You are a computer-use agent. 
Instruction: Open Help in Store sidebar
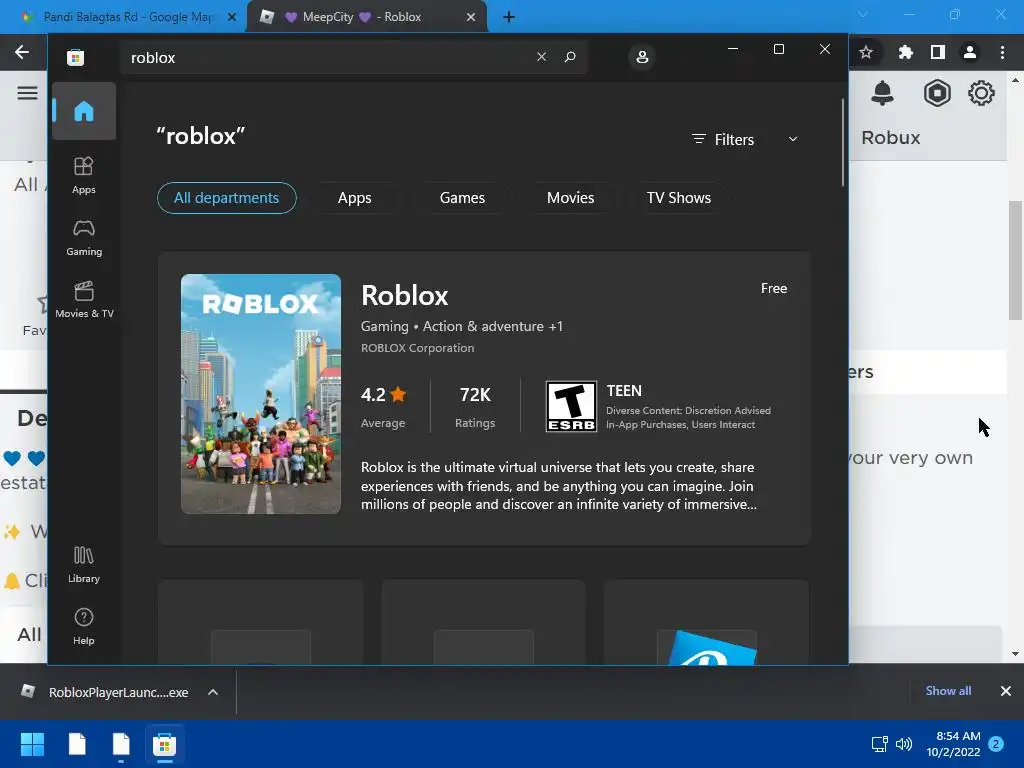point(84,627)
